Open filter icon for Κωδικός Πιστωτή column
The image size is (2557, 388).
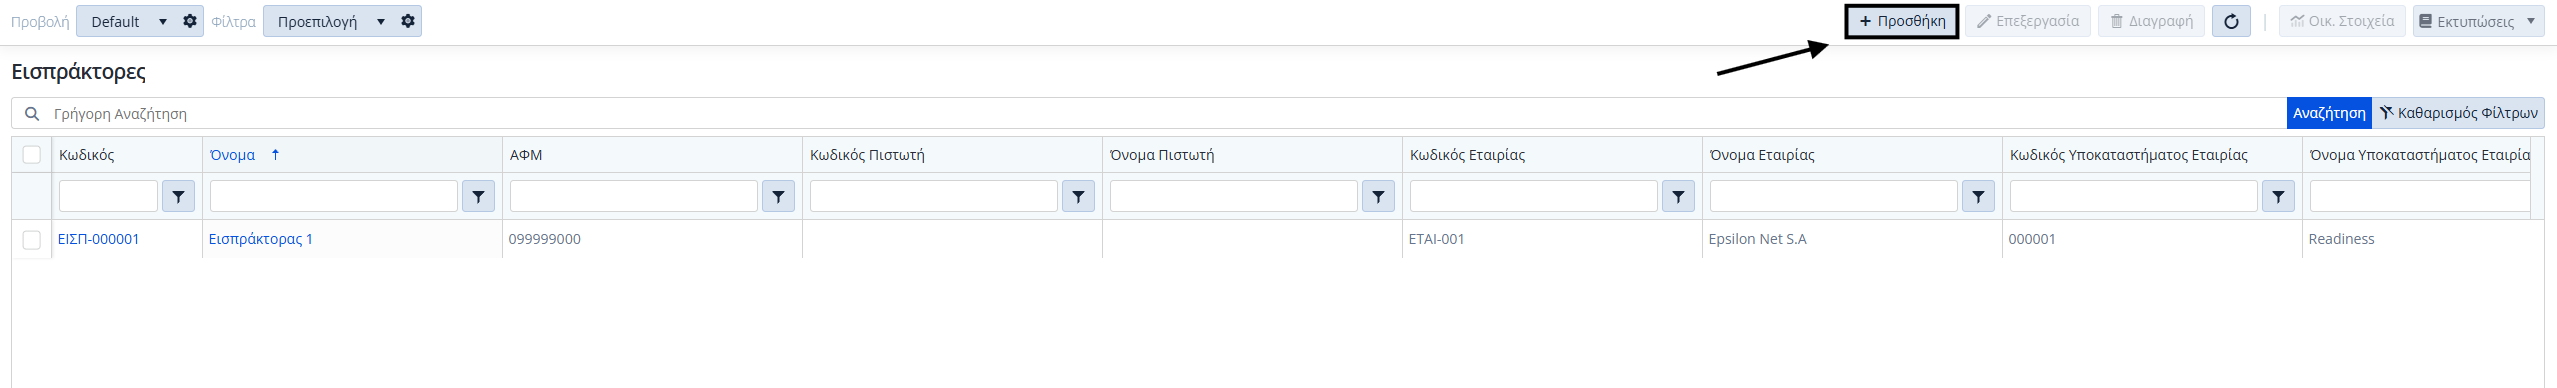[x=1078, y=197]
